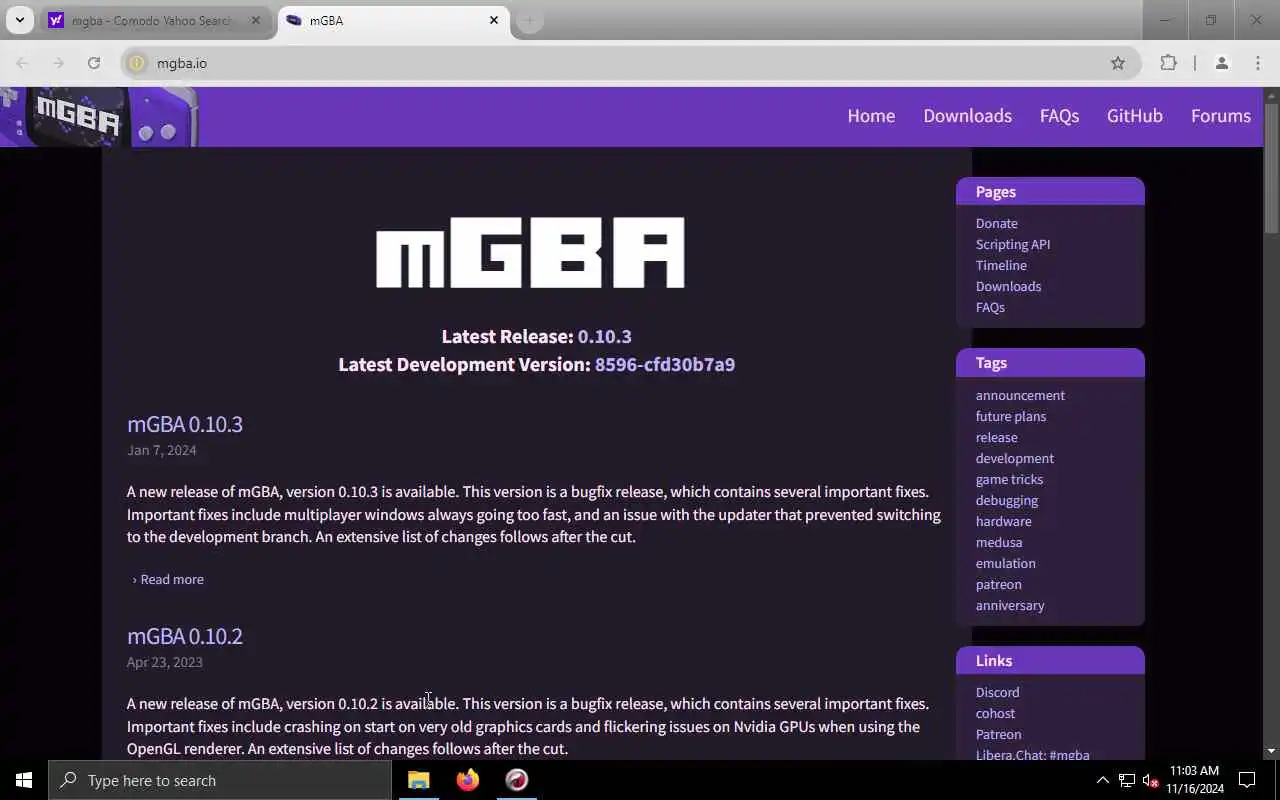Image resolution: width=1280 pixels, height=800 pixels.
Task: Close the mGBA tab
Action: (494, 20)
